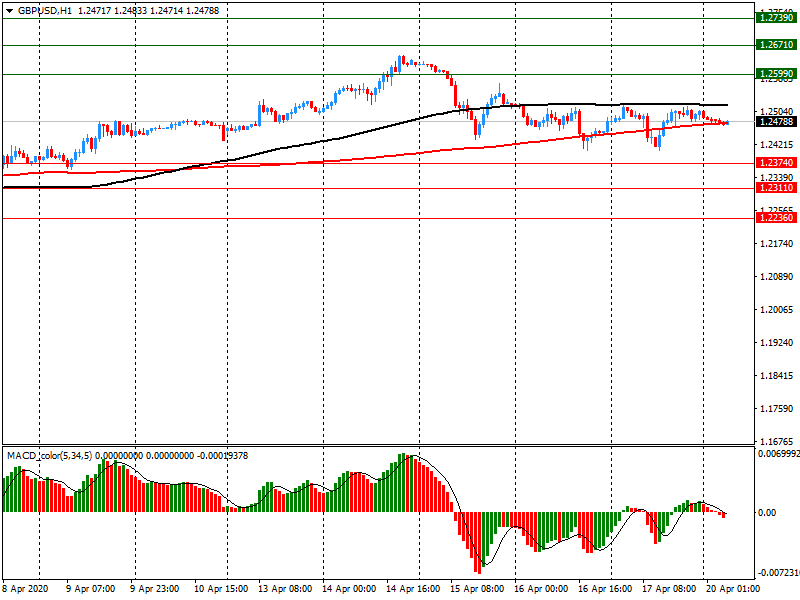This screenshot has width=800, height=600.
Task: Click the green 1.27390 price level tag
Action: coord(776,18)
